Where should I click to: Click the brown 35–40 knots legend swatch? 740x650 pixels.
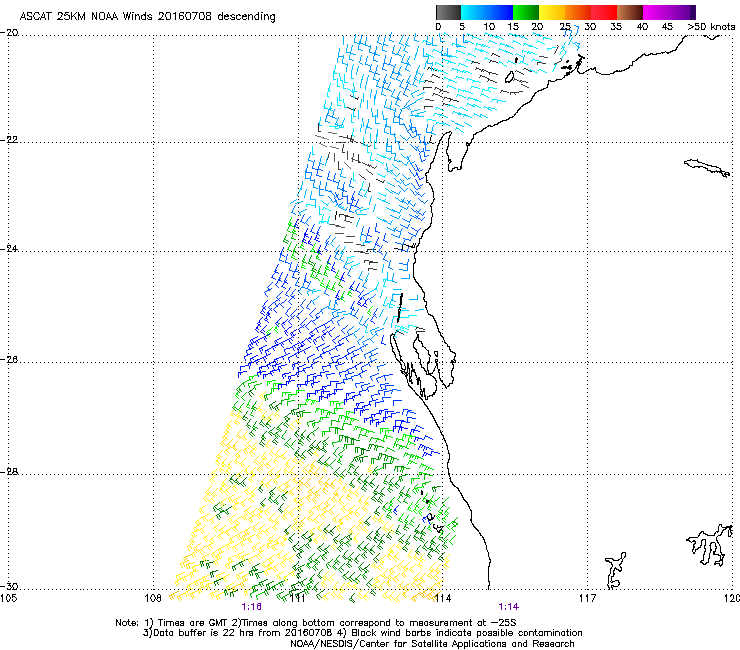[630, 12]
